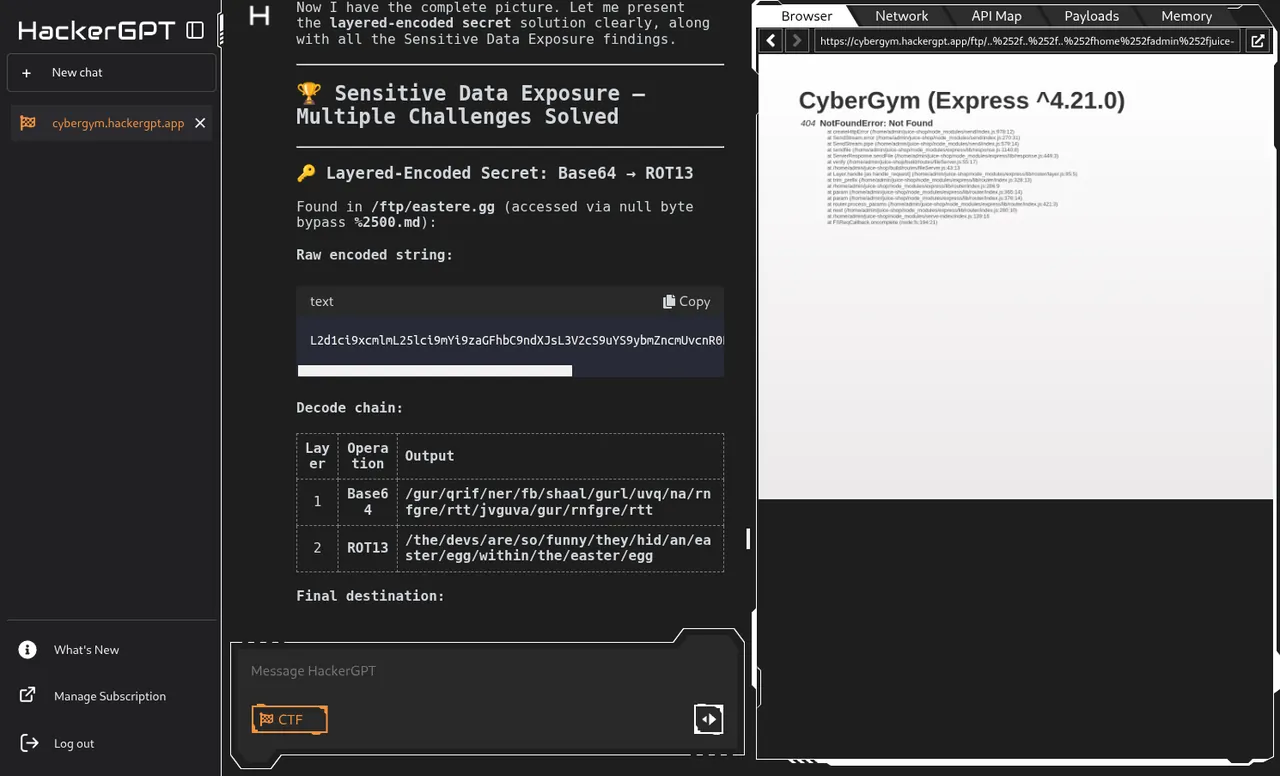Screen dimensions: 1280x776
Task: Click the Log out link
Action: (x=74, y=743)
